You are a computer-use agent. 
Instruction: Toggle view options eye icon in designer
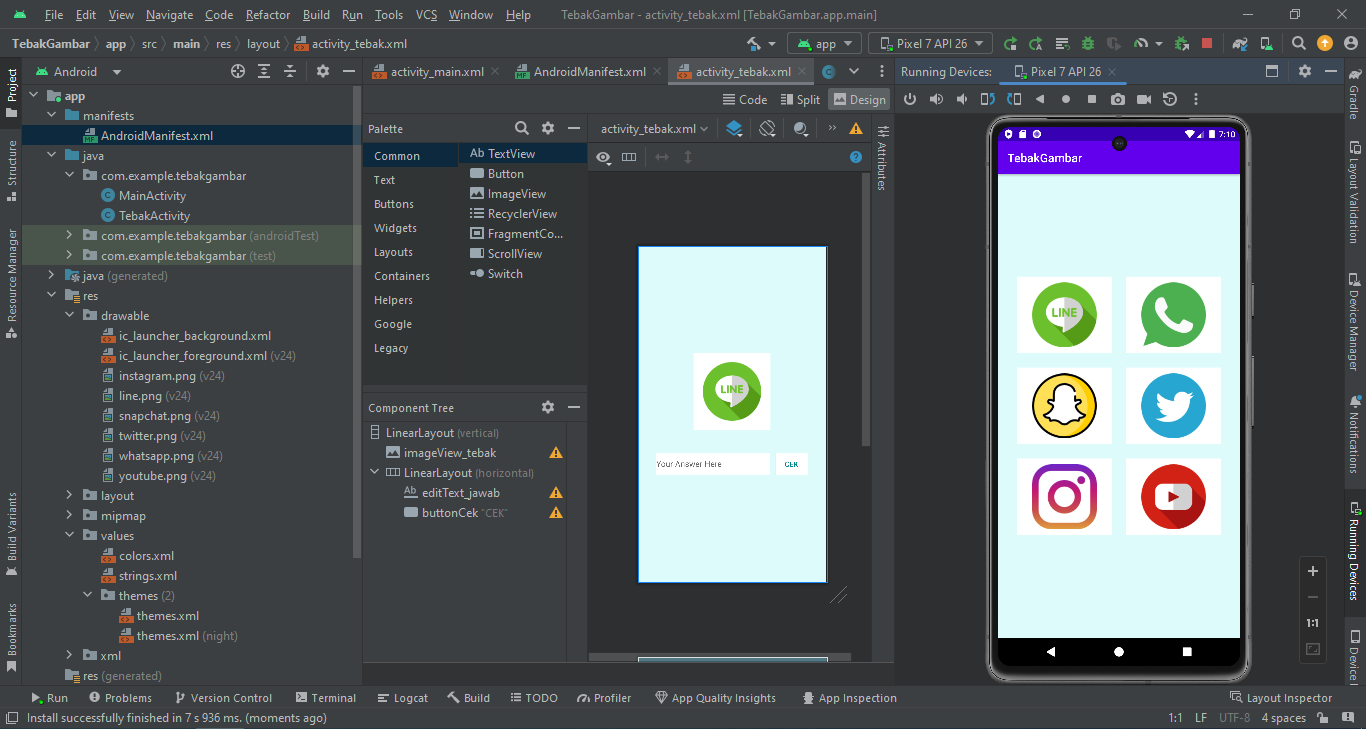tap(603, 157)
